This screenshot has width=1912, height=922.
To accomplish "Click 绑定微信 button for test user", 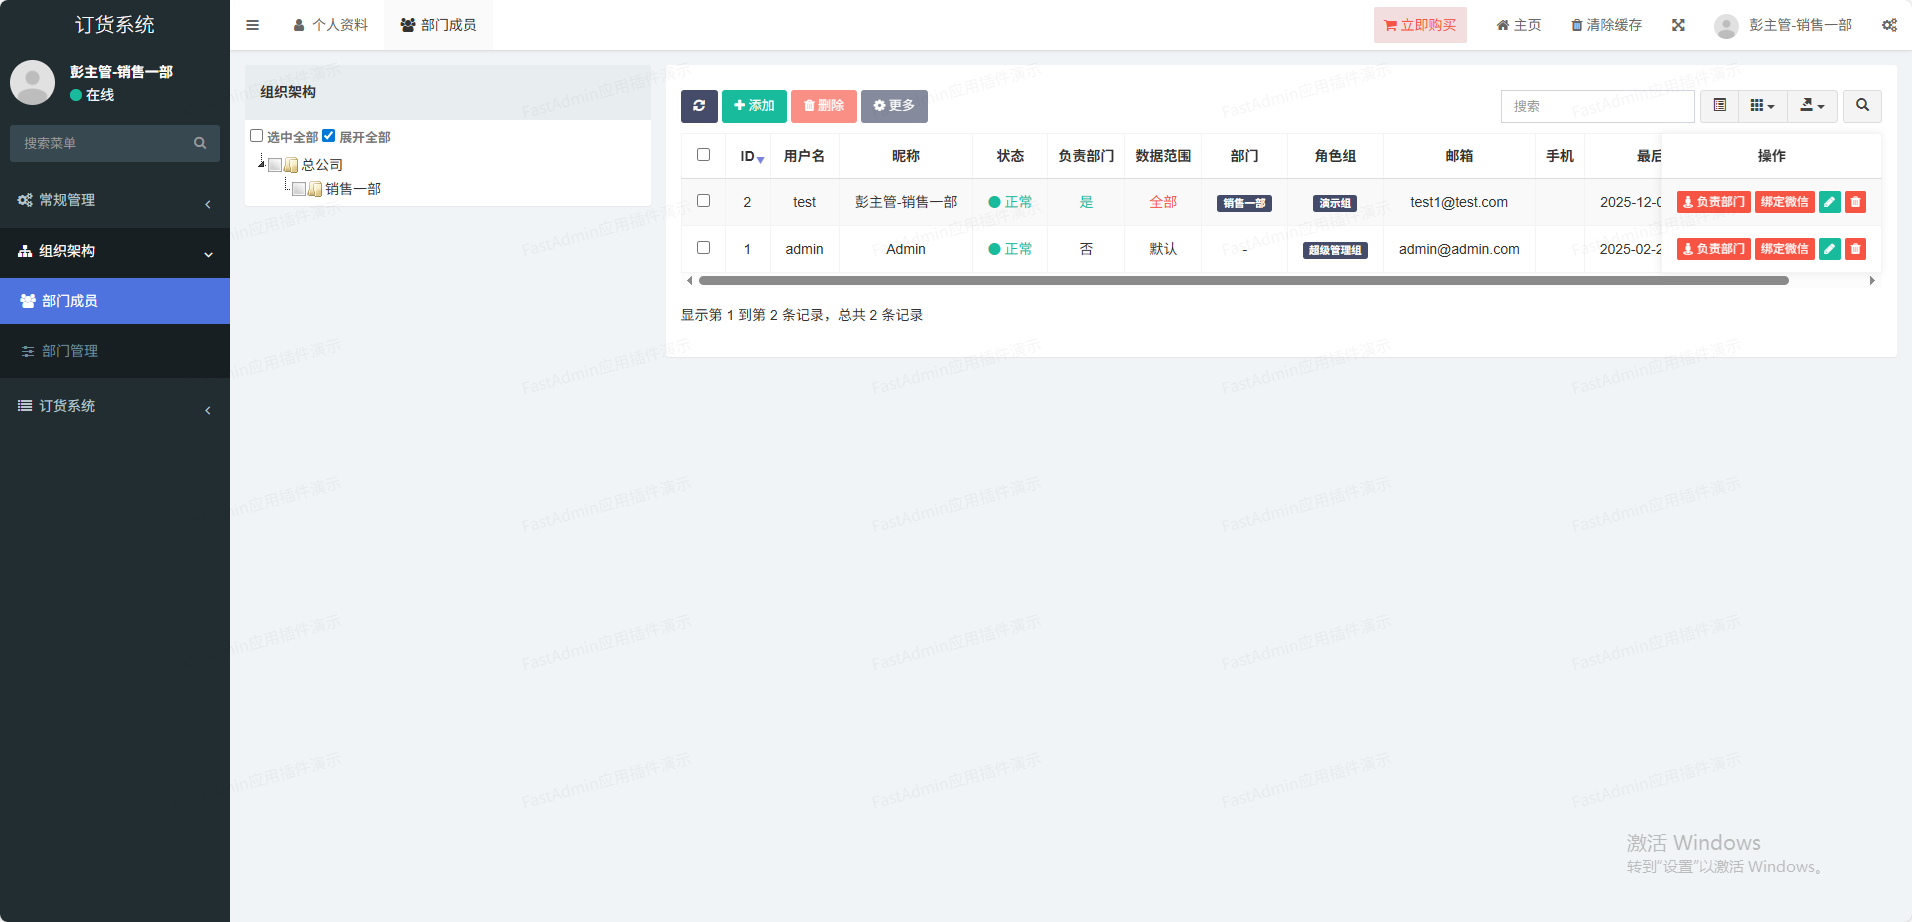I will [1784, 202].
